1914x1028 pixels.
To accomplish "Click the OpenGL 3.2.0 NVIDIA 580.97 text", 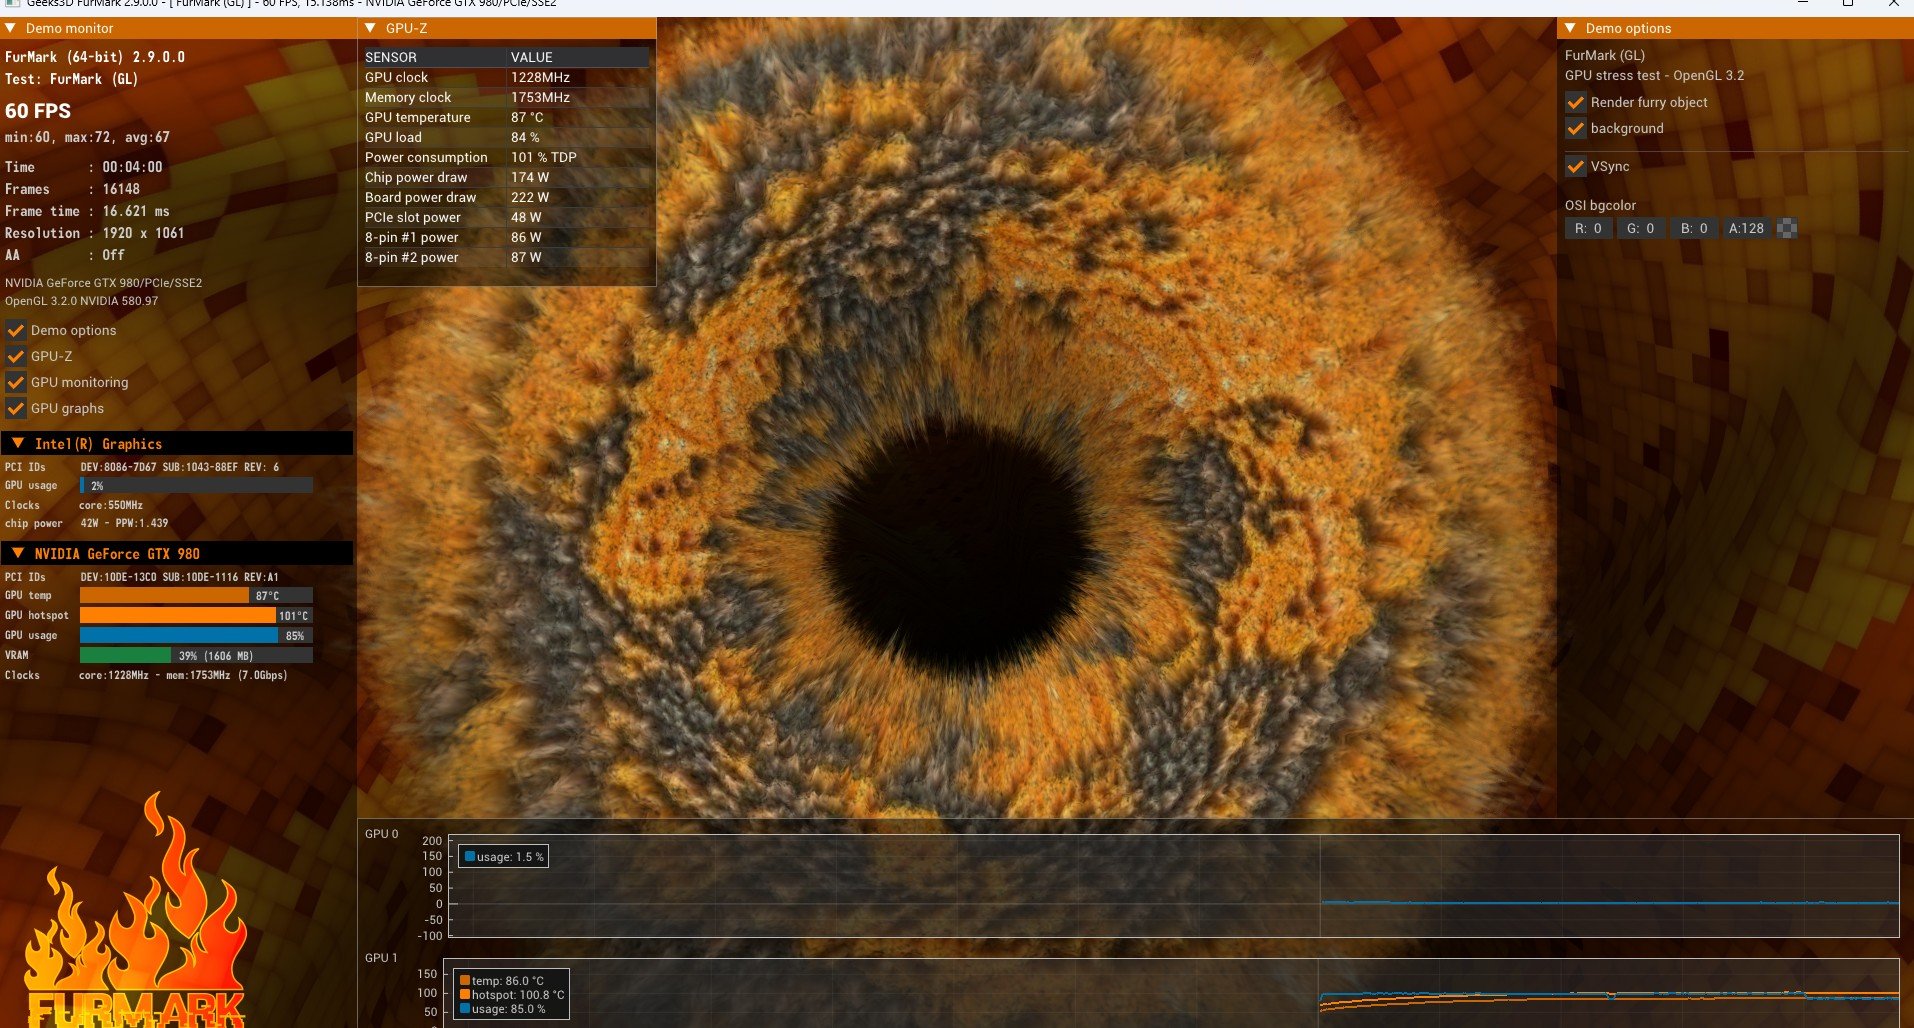I will pyautogui.click(x=81, y=301).
